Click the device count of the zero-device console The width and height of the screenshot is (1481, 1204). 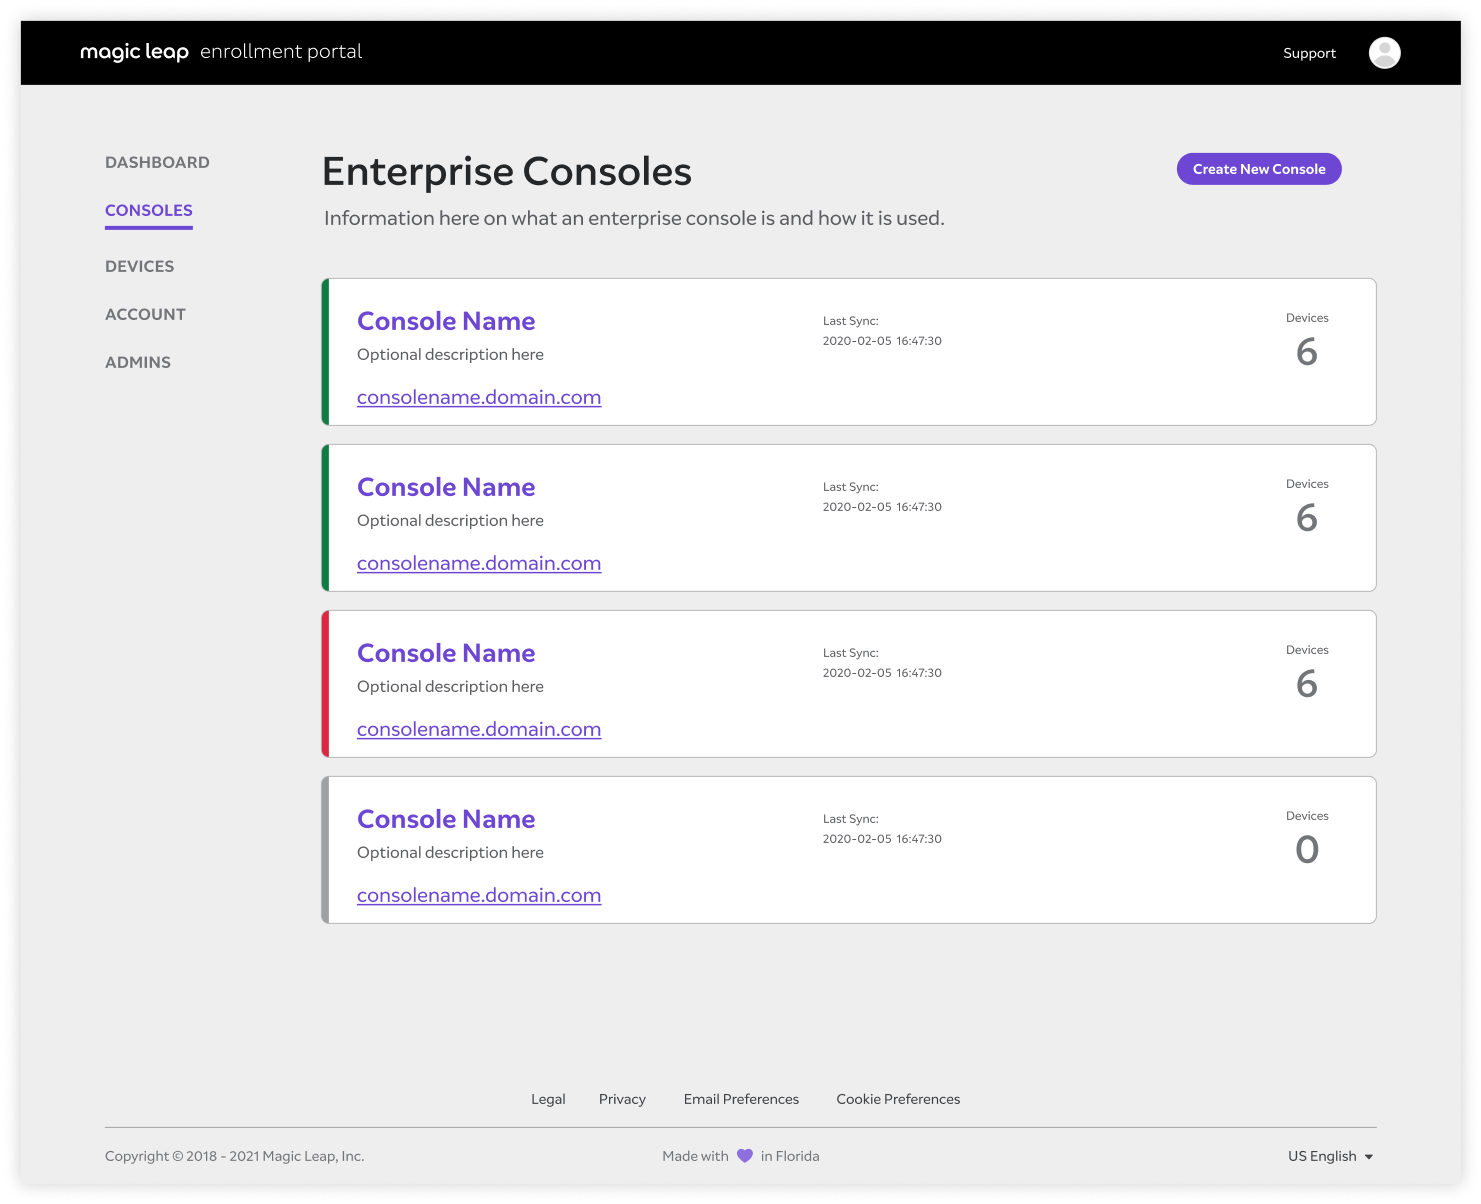point(1306,850)
